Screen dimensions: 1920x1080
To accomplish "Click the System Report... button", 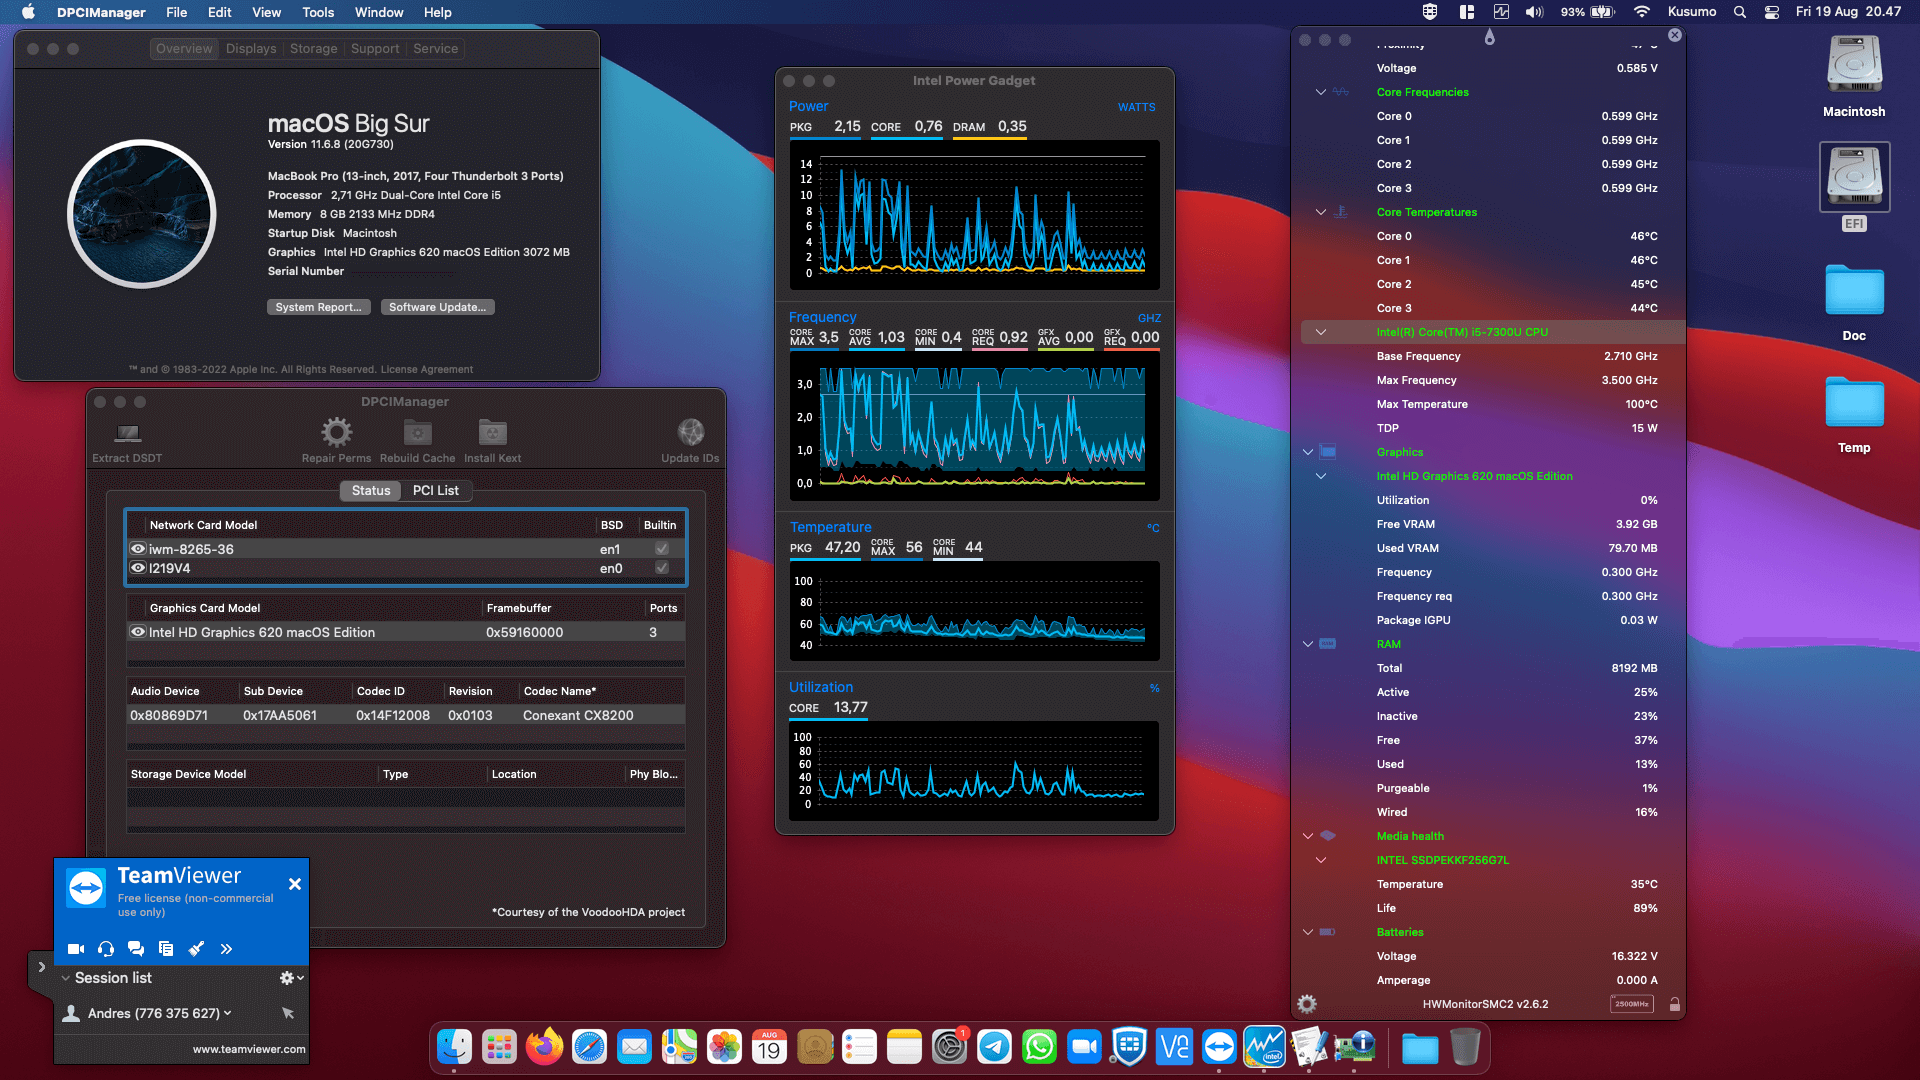I will coord(319,307).
